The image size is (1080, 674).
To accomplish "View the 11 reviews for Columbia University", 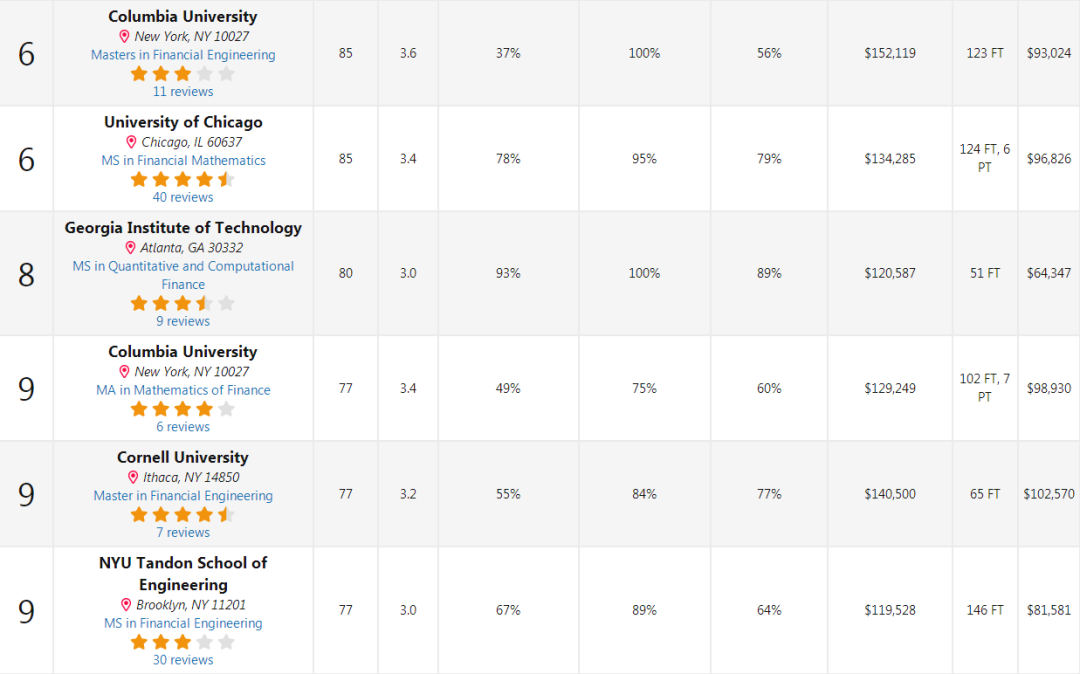I will tap(183, 92).
